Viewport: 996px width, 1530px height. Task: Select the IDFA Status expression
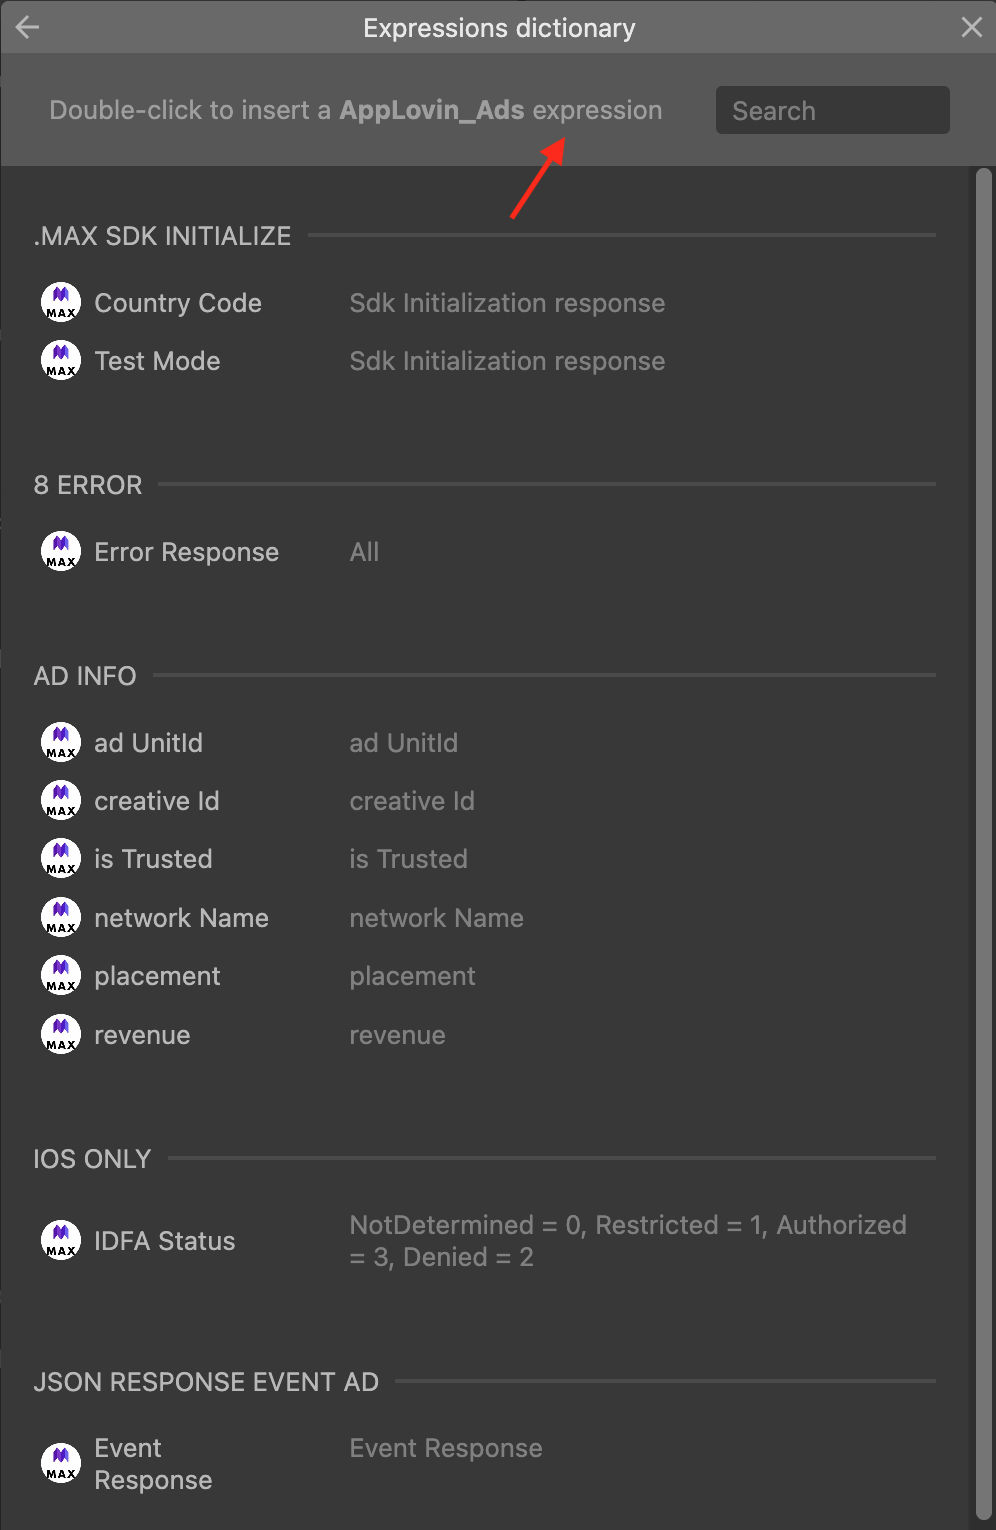(x=164, y=1241)
